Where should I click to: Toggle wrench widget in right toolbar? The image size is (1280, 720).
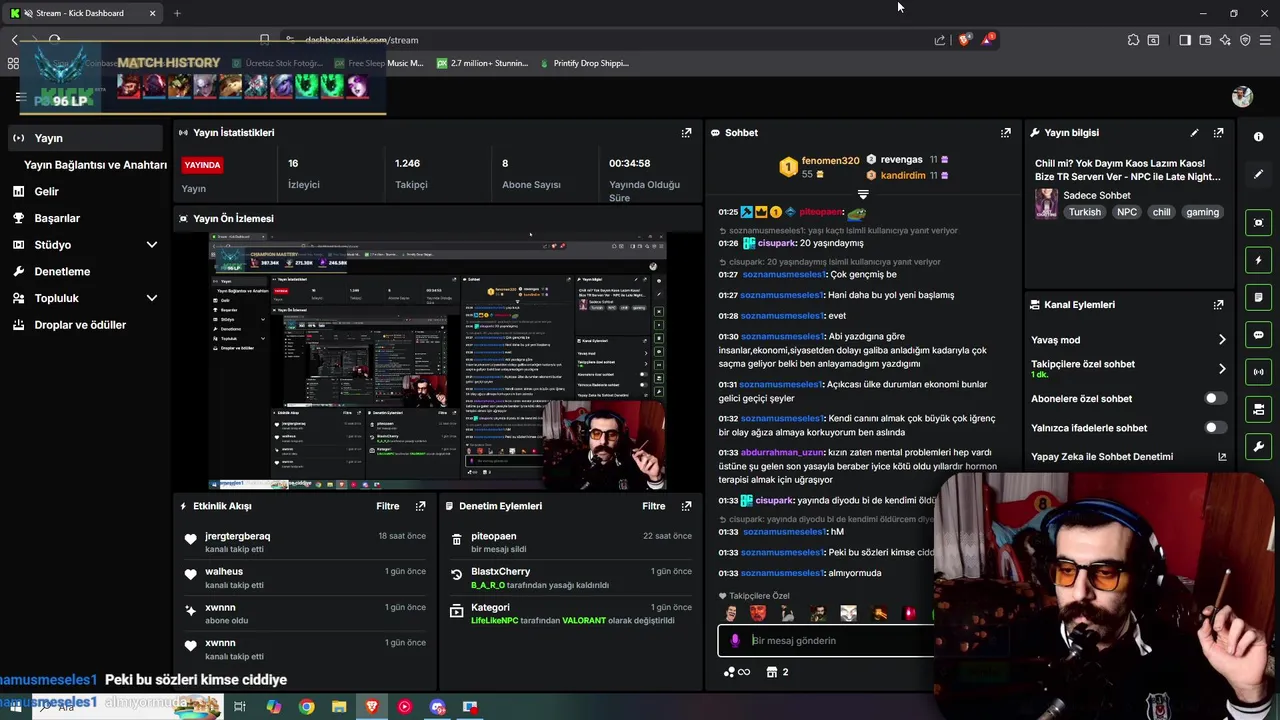point(1258,446)
